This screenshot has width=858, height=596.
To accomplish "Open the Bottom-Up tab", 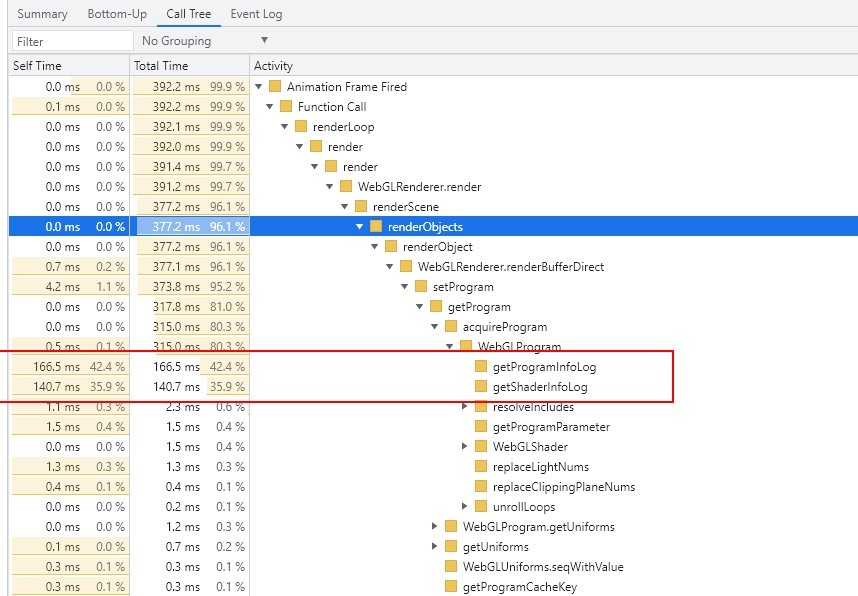I will (116, 14).
